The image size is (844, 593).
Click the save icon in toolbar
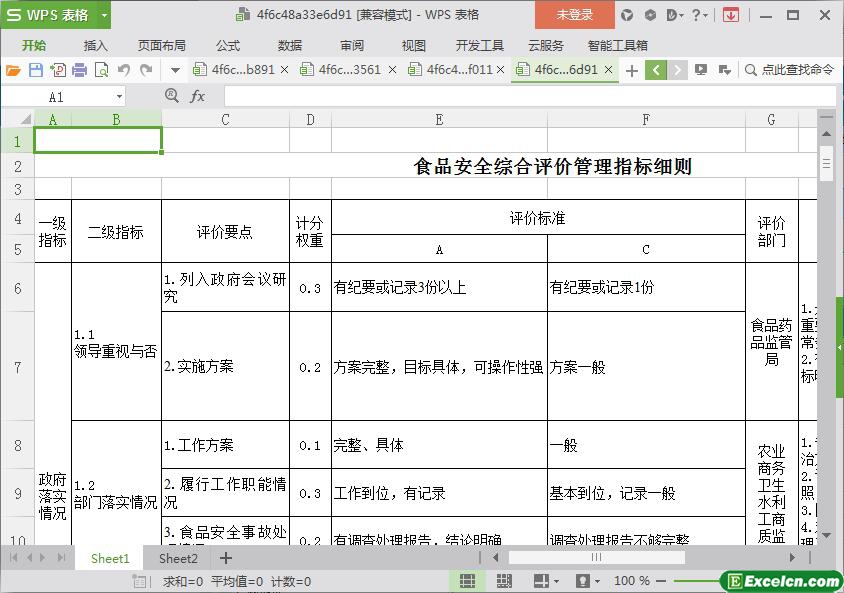pos(35,70)
